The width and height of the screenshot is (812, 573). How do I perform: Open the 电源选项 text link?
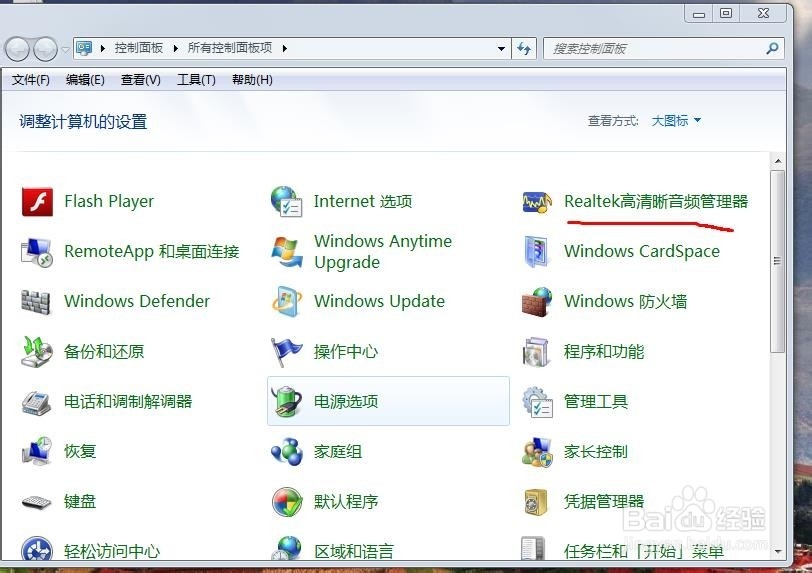click(346, 402)
